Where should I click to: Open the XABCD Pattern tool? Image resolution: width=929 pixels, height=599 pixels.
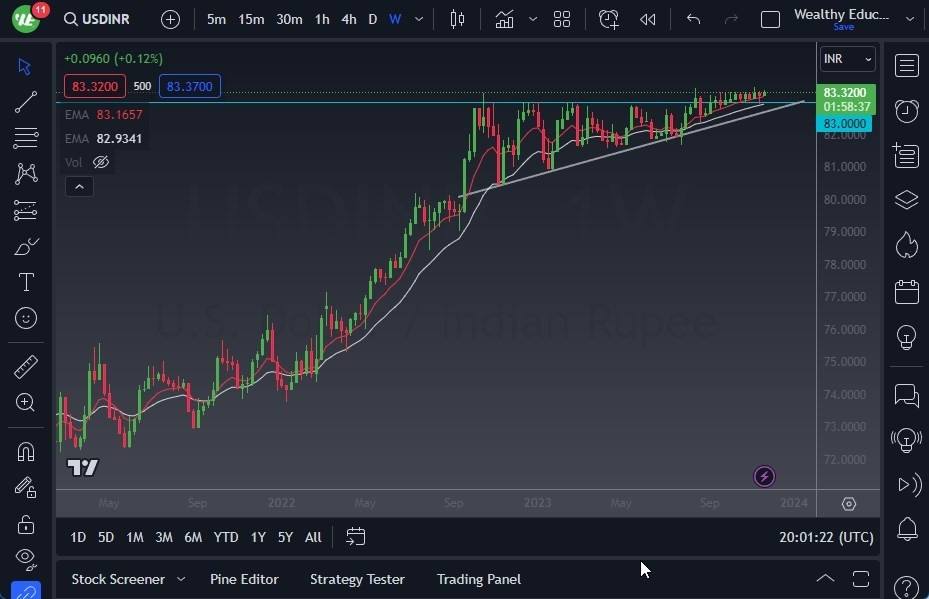pos(25,173)
